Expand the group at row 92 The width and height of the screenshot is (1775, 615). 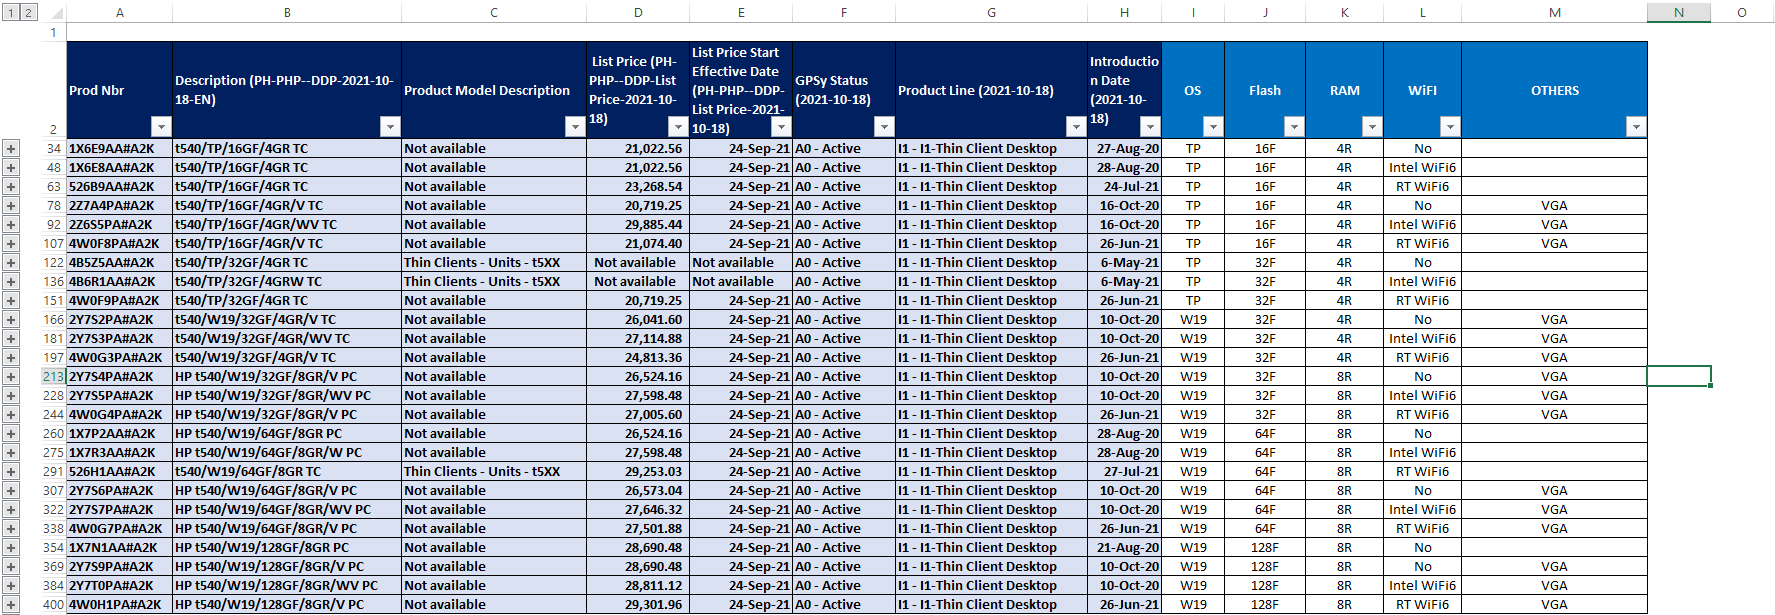pyautogui.click(x=11, y=225)
